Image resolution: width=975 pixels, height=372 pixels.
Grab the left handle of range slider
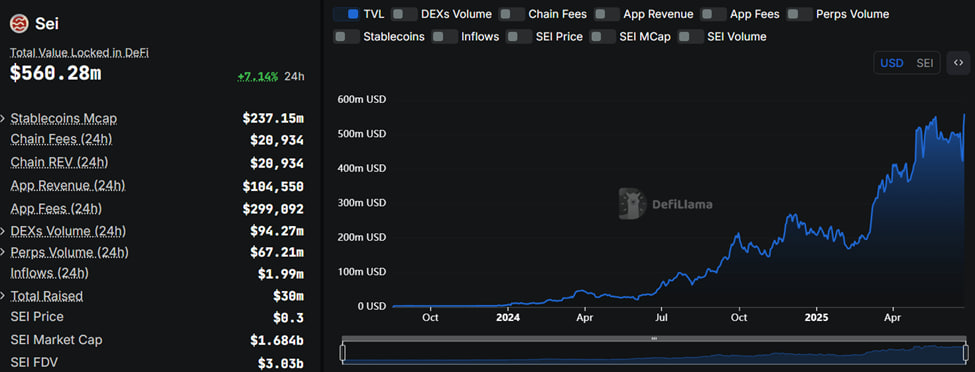point(343,353)
